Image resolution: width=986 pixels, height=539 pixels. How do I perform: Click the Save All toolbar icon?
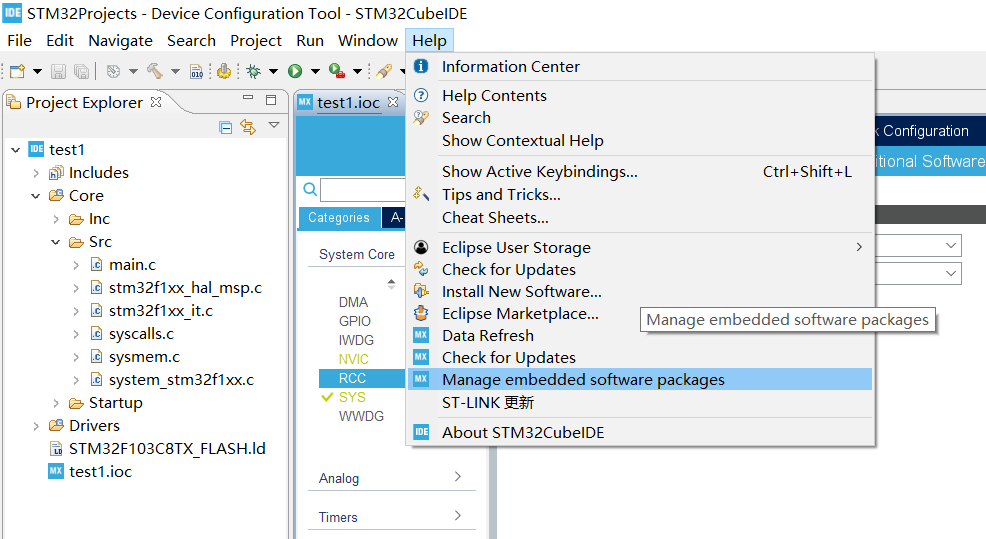click(x=81, y=71)
